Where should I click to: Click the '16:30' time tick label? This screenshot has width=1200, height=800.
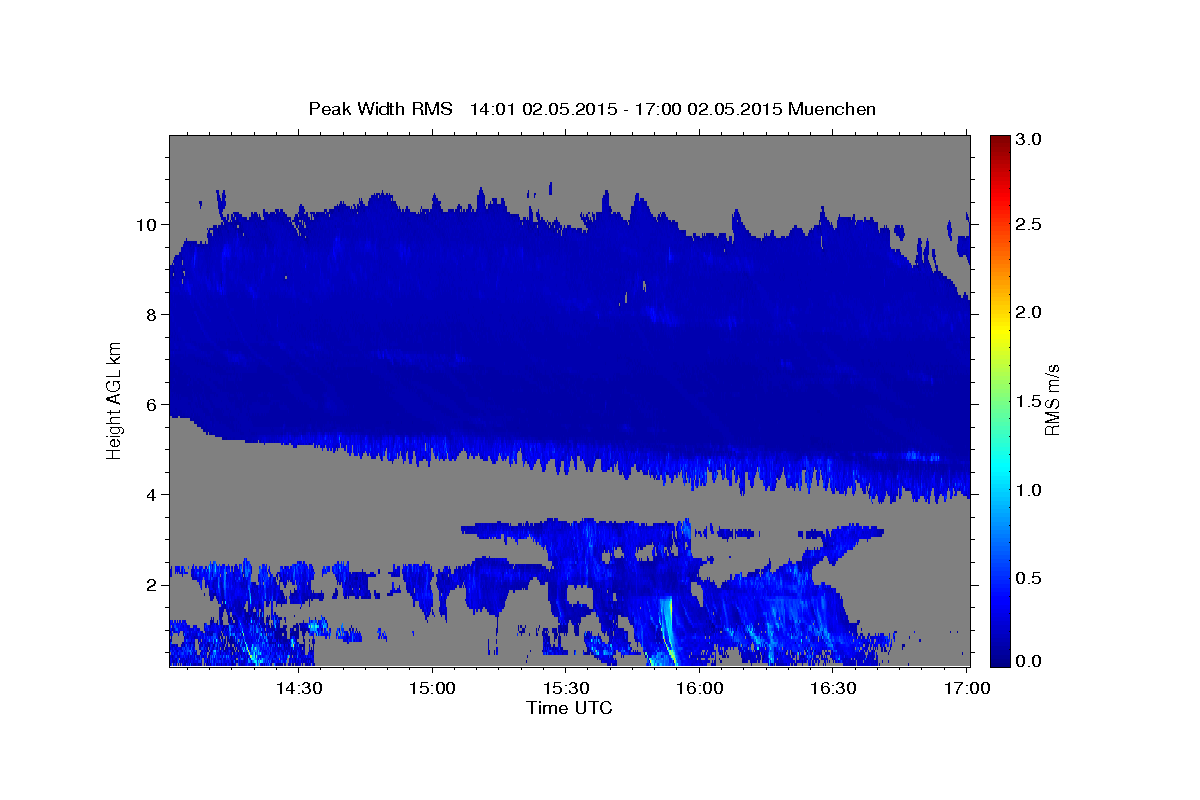833,689
